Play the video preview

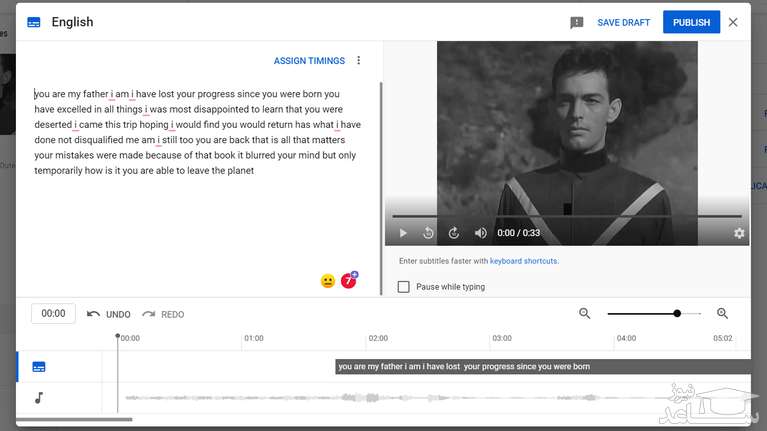pos(403,233)
